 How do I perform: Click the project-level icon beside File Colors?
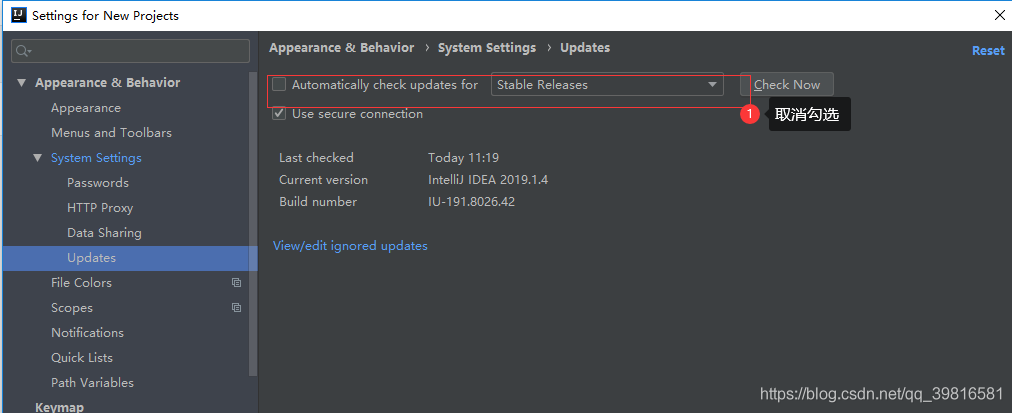(237, 283)
